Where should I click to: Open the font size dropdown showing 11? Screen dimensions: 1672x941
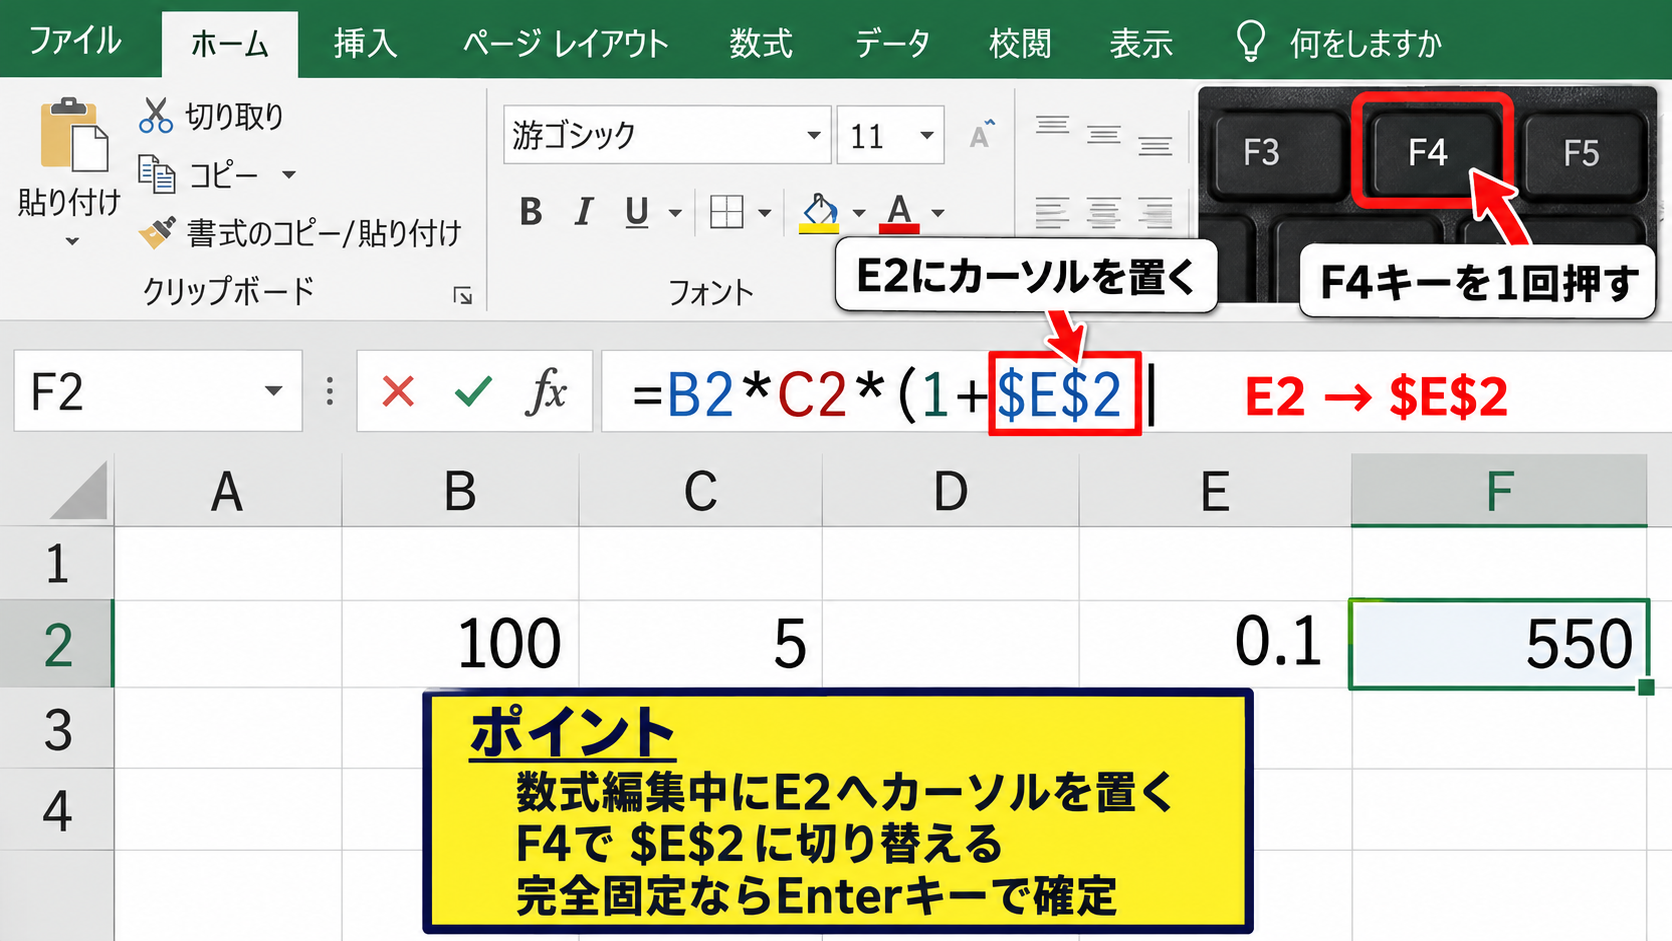[x=927, y=135]
